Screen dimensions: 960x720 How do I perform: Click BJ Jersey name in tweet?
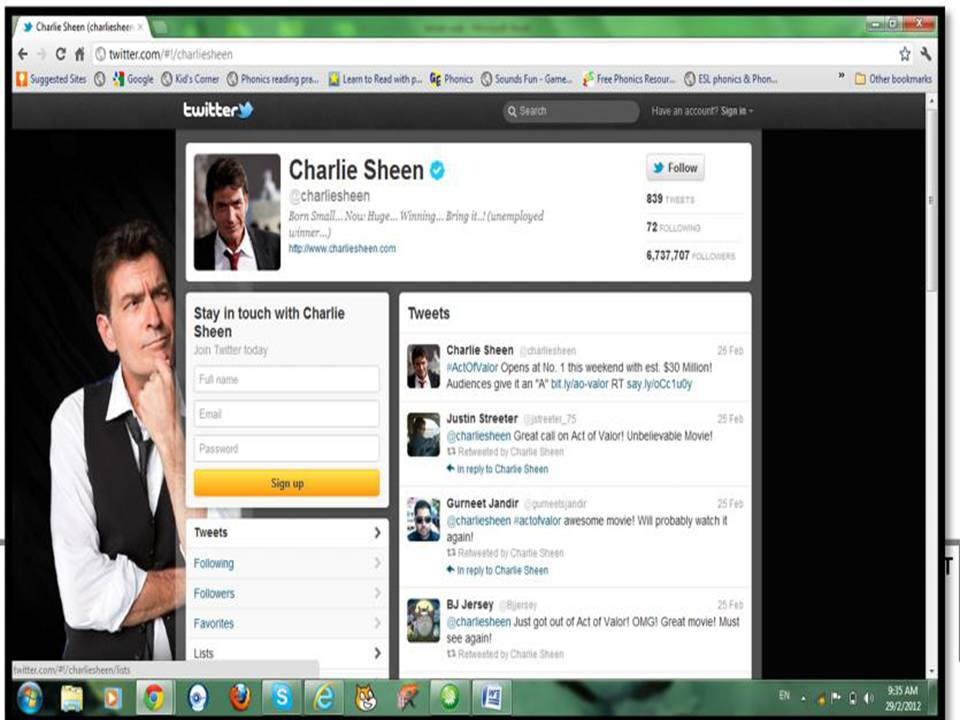[470, 604]
